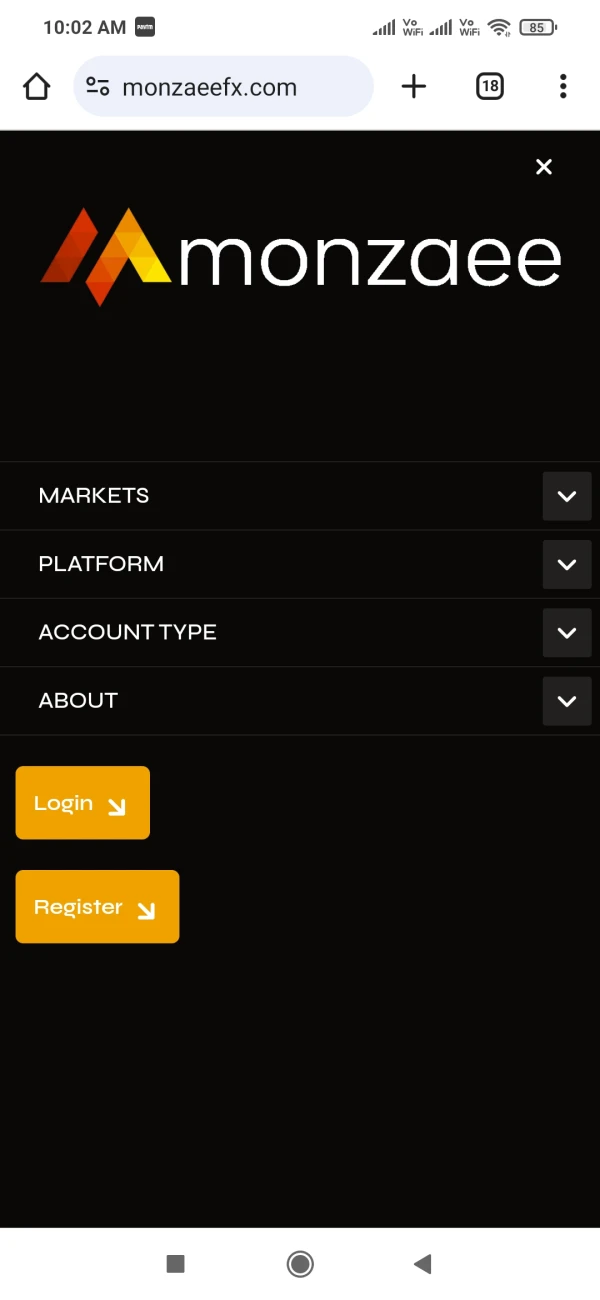Select the MARKETS menu item
The width and height of the screenshot is (600, 1300).
pos(94,496)
